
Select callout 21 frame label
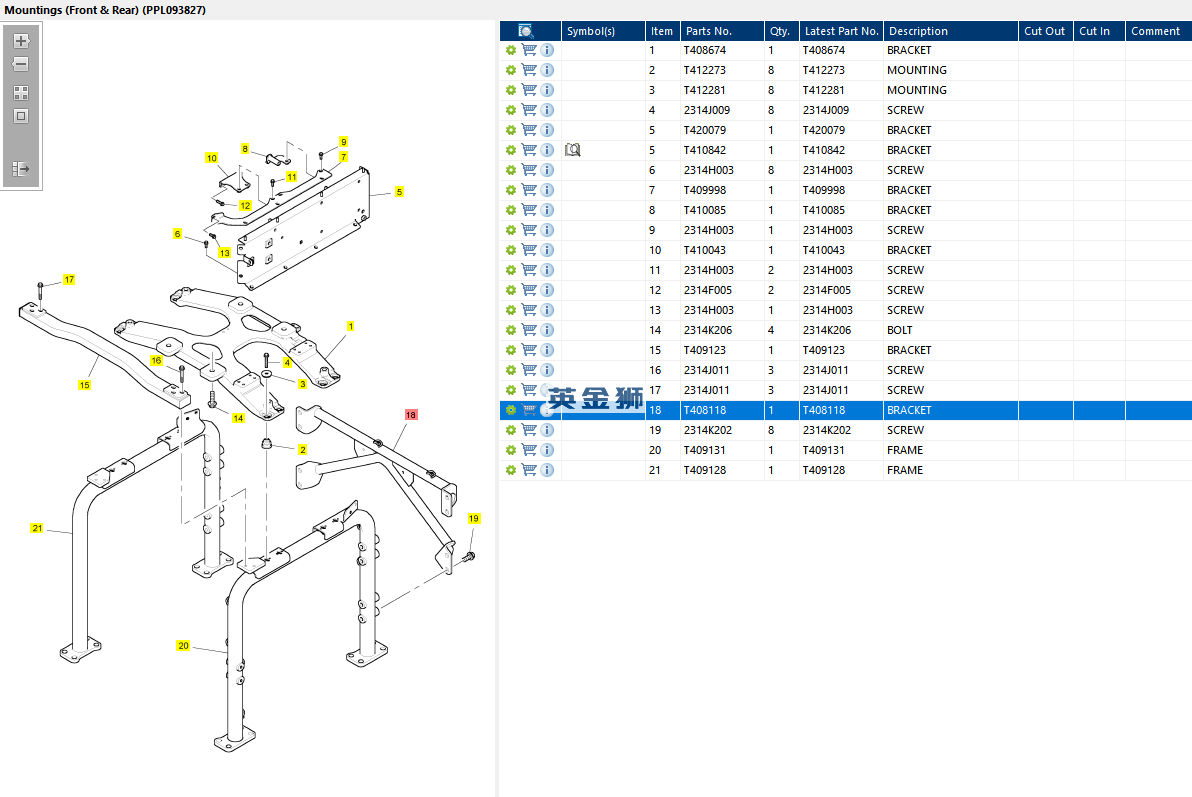(37, 528)
